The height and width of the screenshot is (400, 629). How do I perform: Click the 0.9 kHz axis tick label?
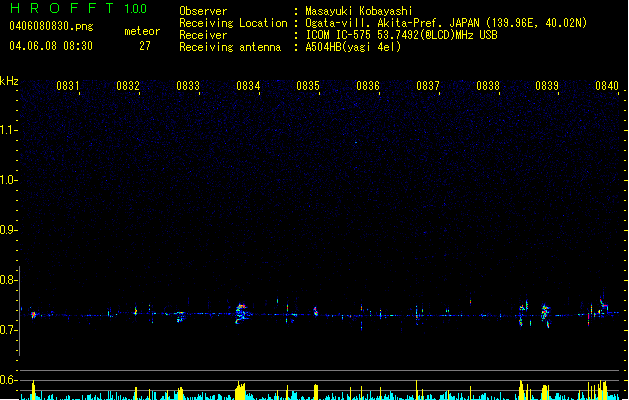click(9, 230)
